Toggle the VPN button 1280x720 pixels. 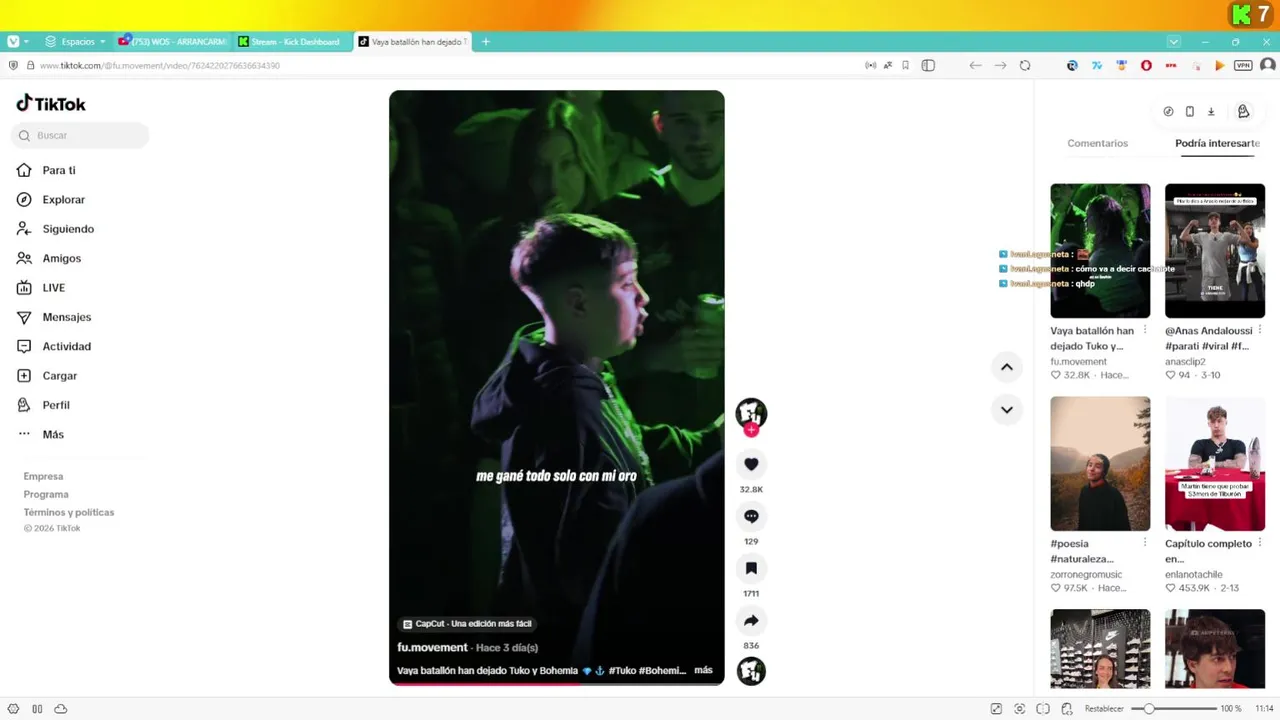tap(1243, 65)
